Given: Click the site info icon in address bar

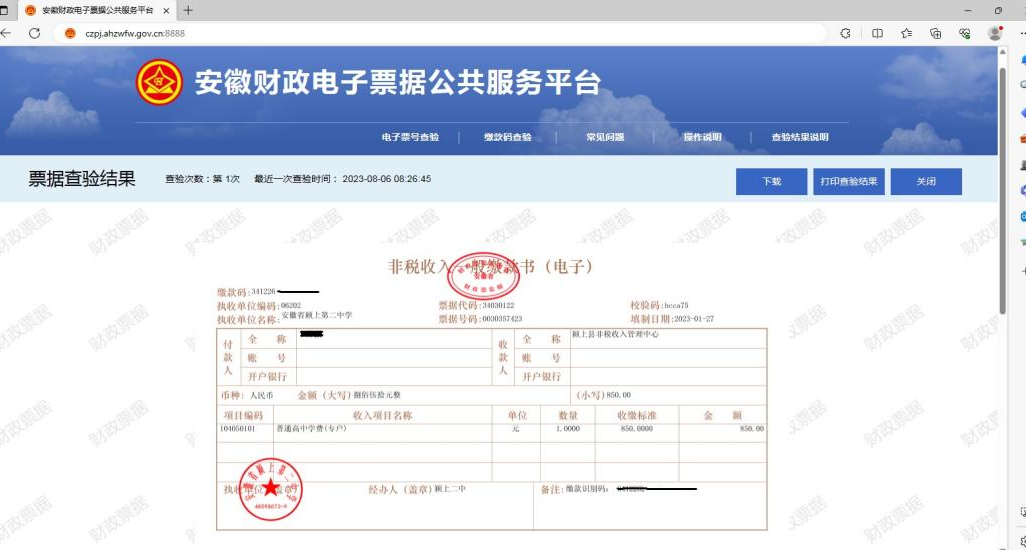Looking at the screenshot, I should pyautogui.click(x=70, y=33).
